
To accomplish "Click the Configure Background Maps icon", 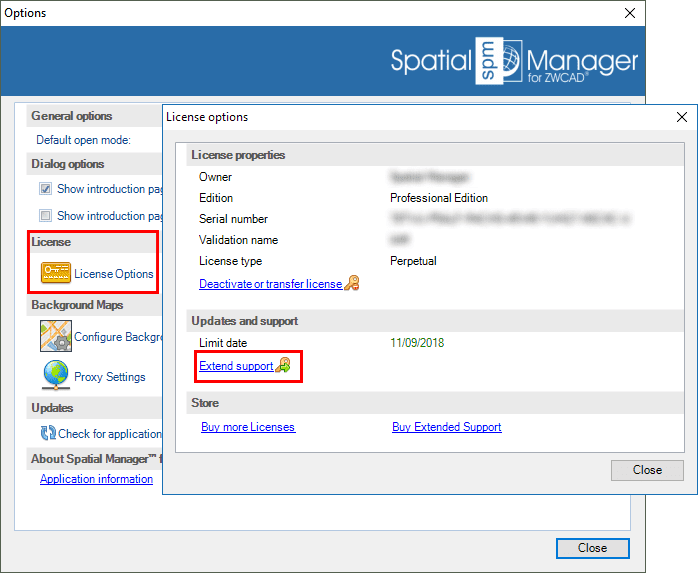I will [x=55, y=337].
